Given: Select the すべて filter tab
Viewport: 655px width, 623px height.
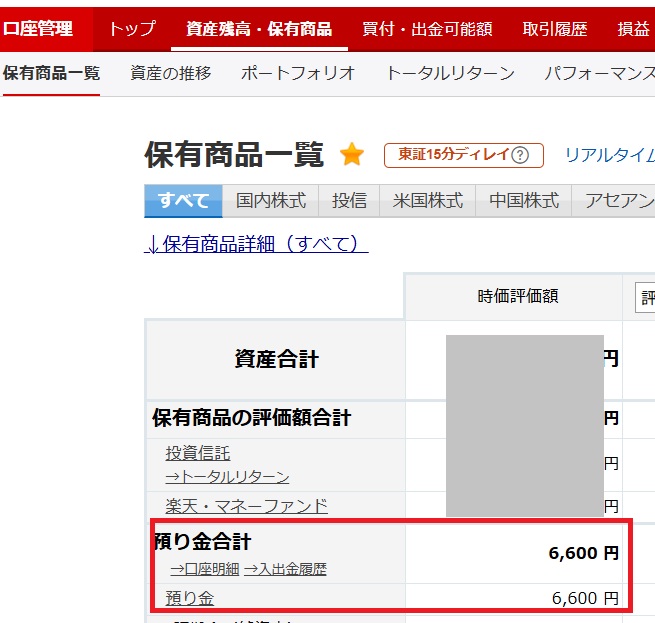Looking at the screenshot, I should coord(183,200).
